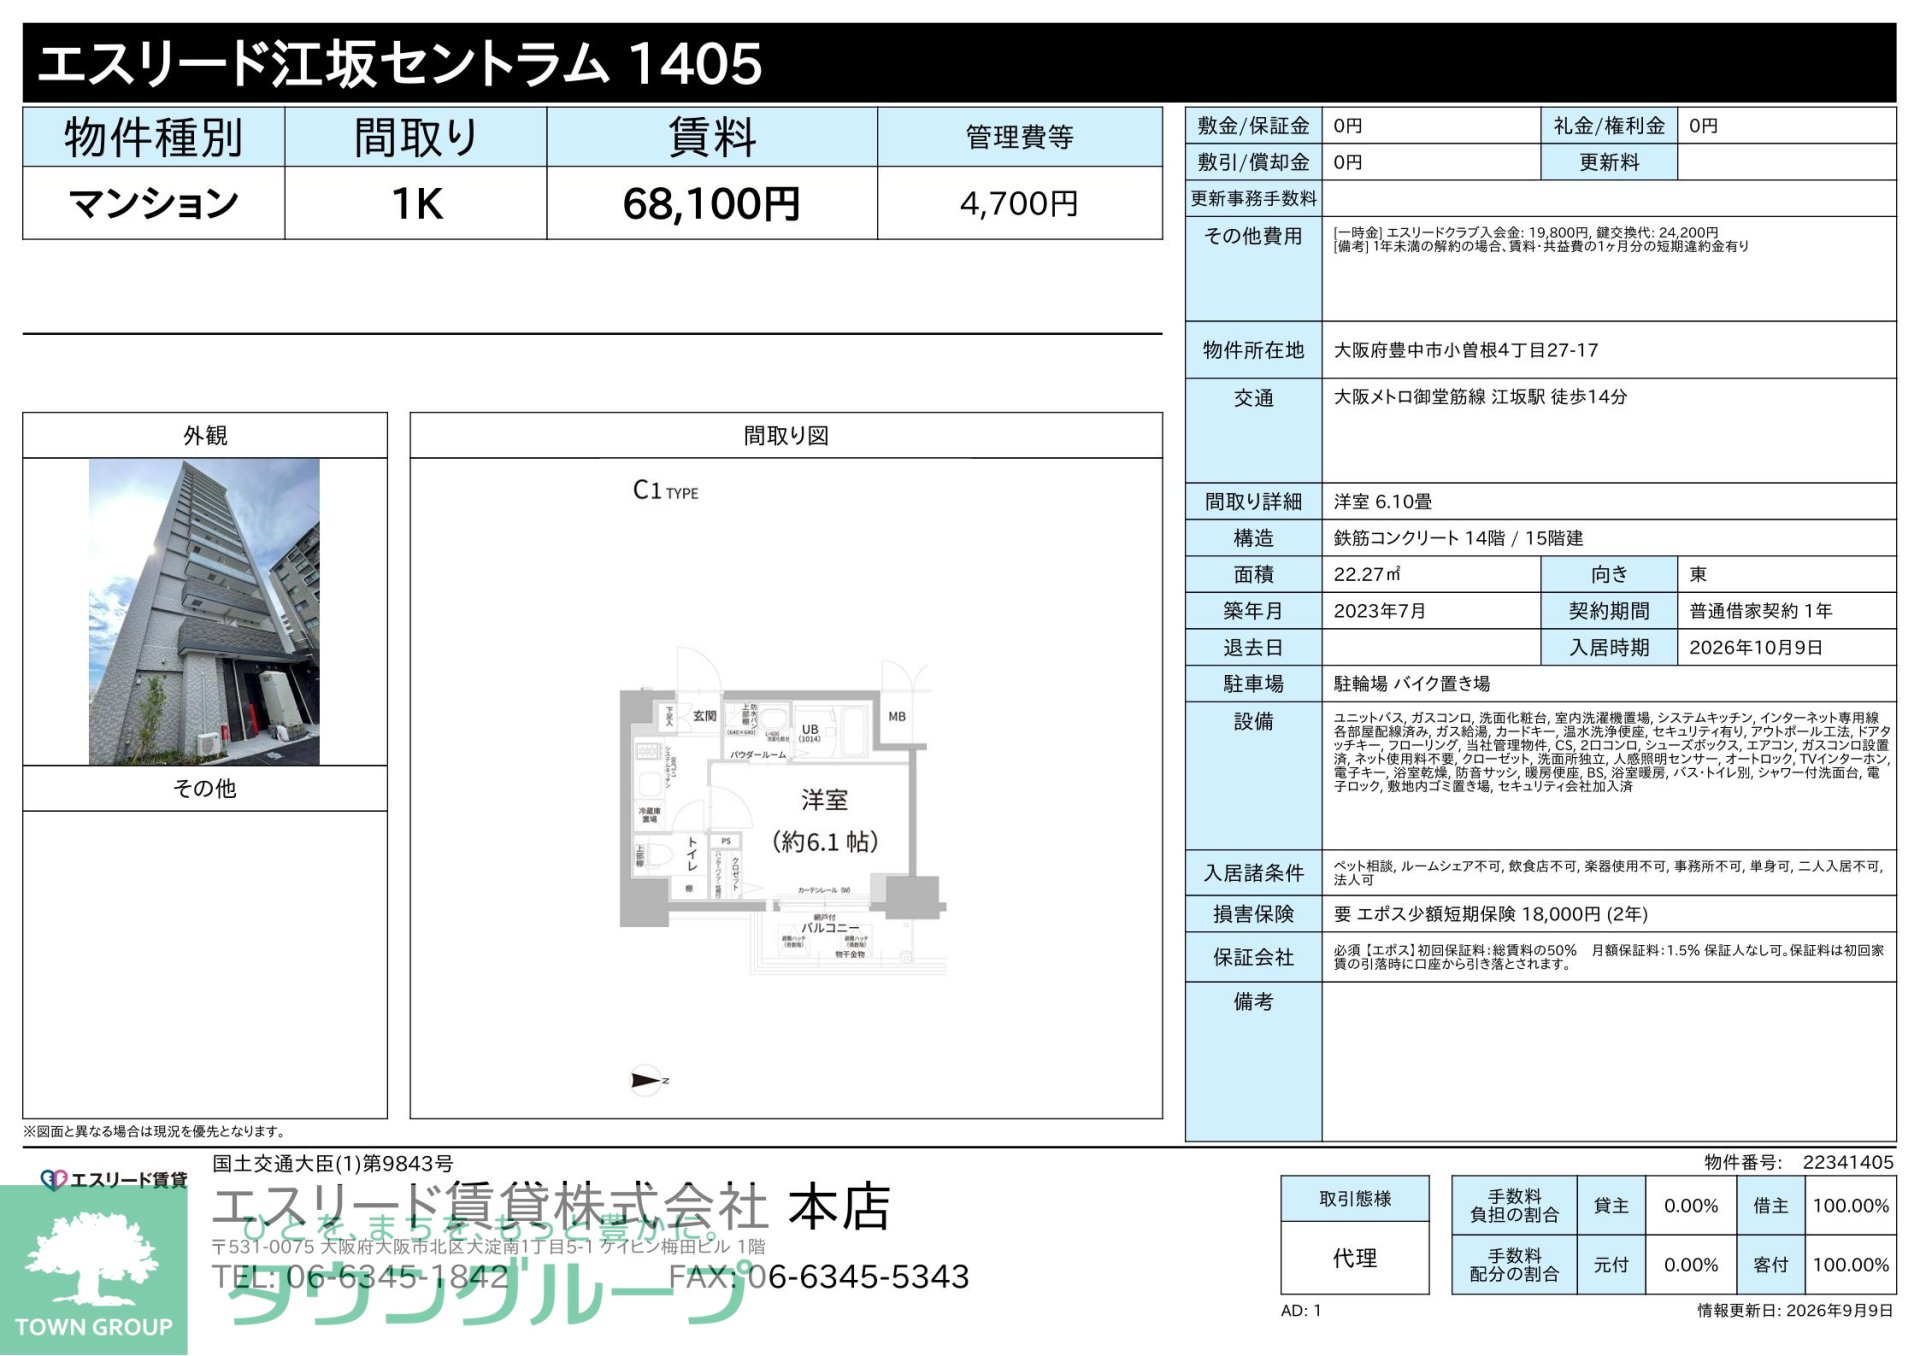Click the Town Group tree logo
This screenshot has height=1356, width=1920.
pyautogui.click(x=94, y=1269)
